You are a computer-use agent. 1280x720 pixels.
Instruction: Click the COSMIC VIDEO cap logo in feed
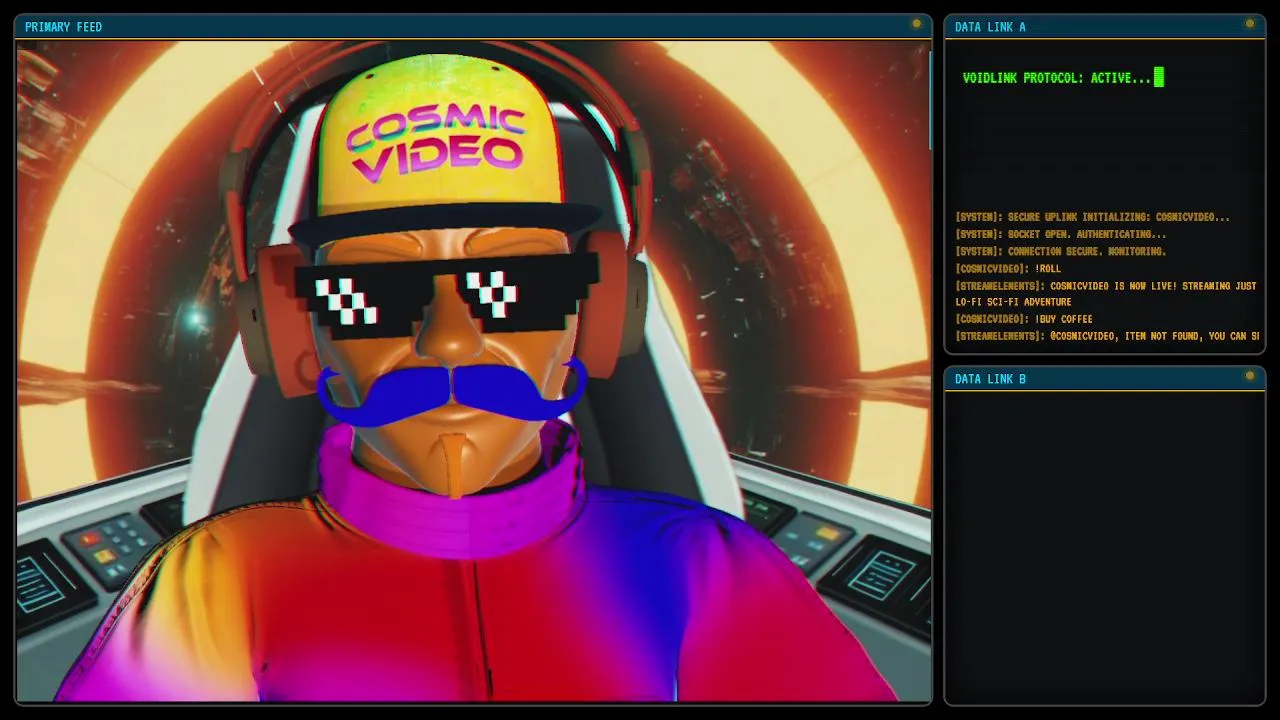pos(436,142)
